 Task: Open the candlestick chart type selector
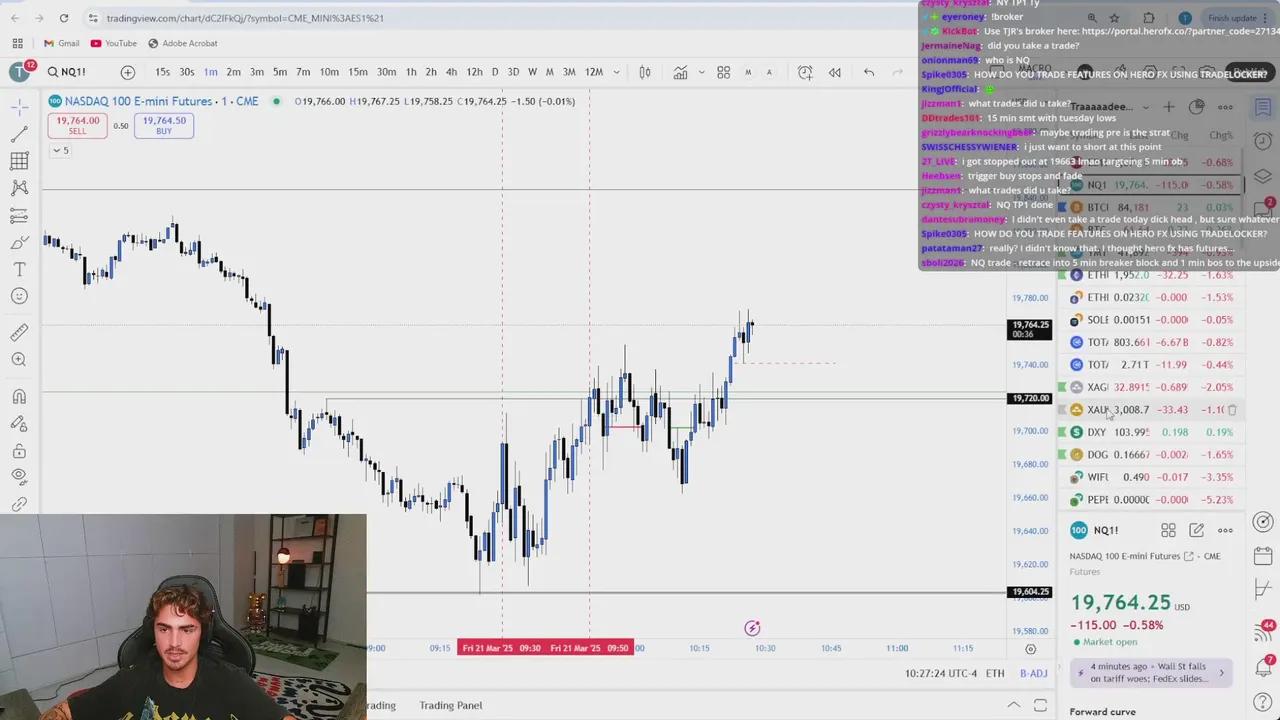[645, 72]
